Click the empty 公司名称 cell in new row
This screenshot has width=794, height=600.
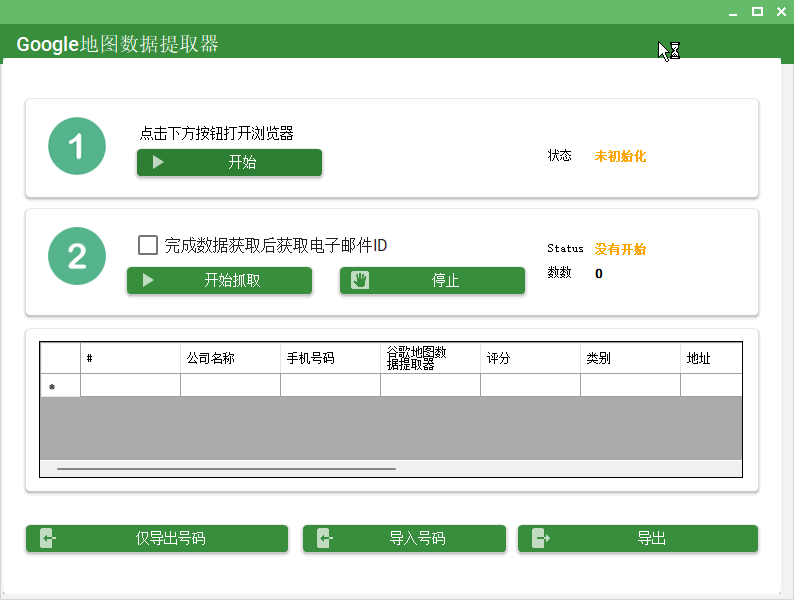coord(230,385)
